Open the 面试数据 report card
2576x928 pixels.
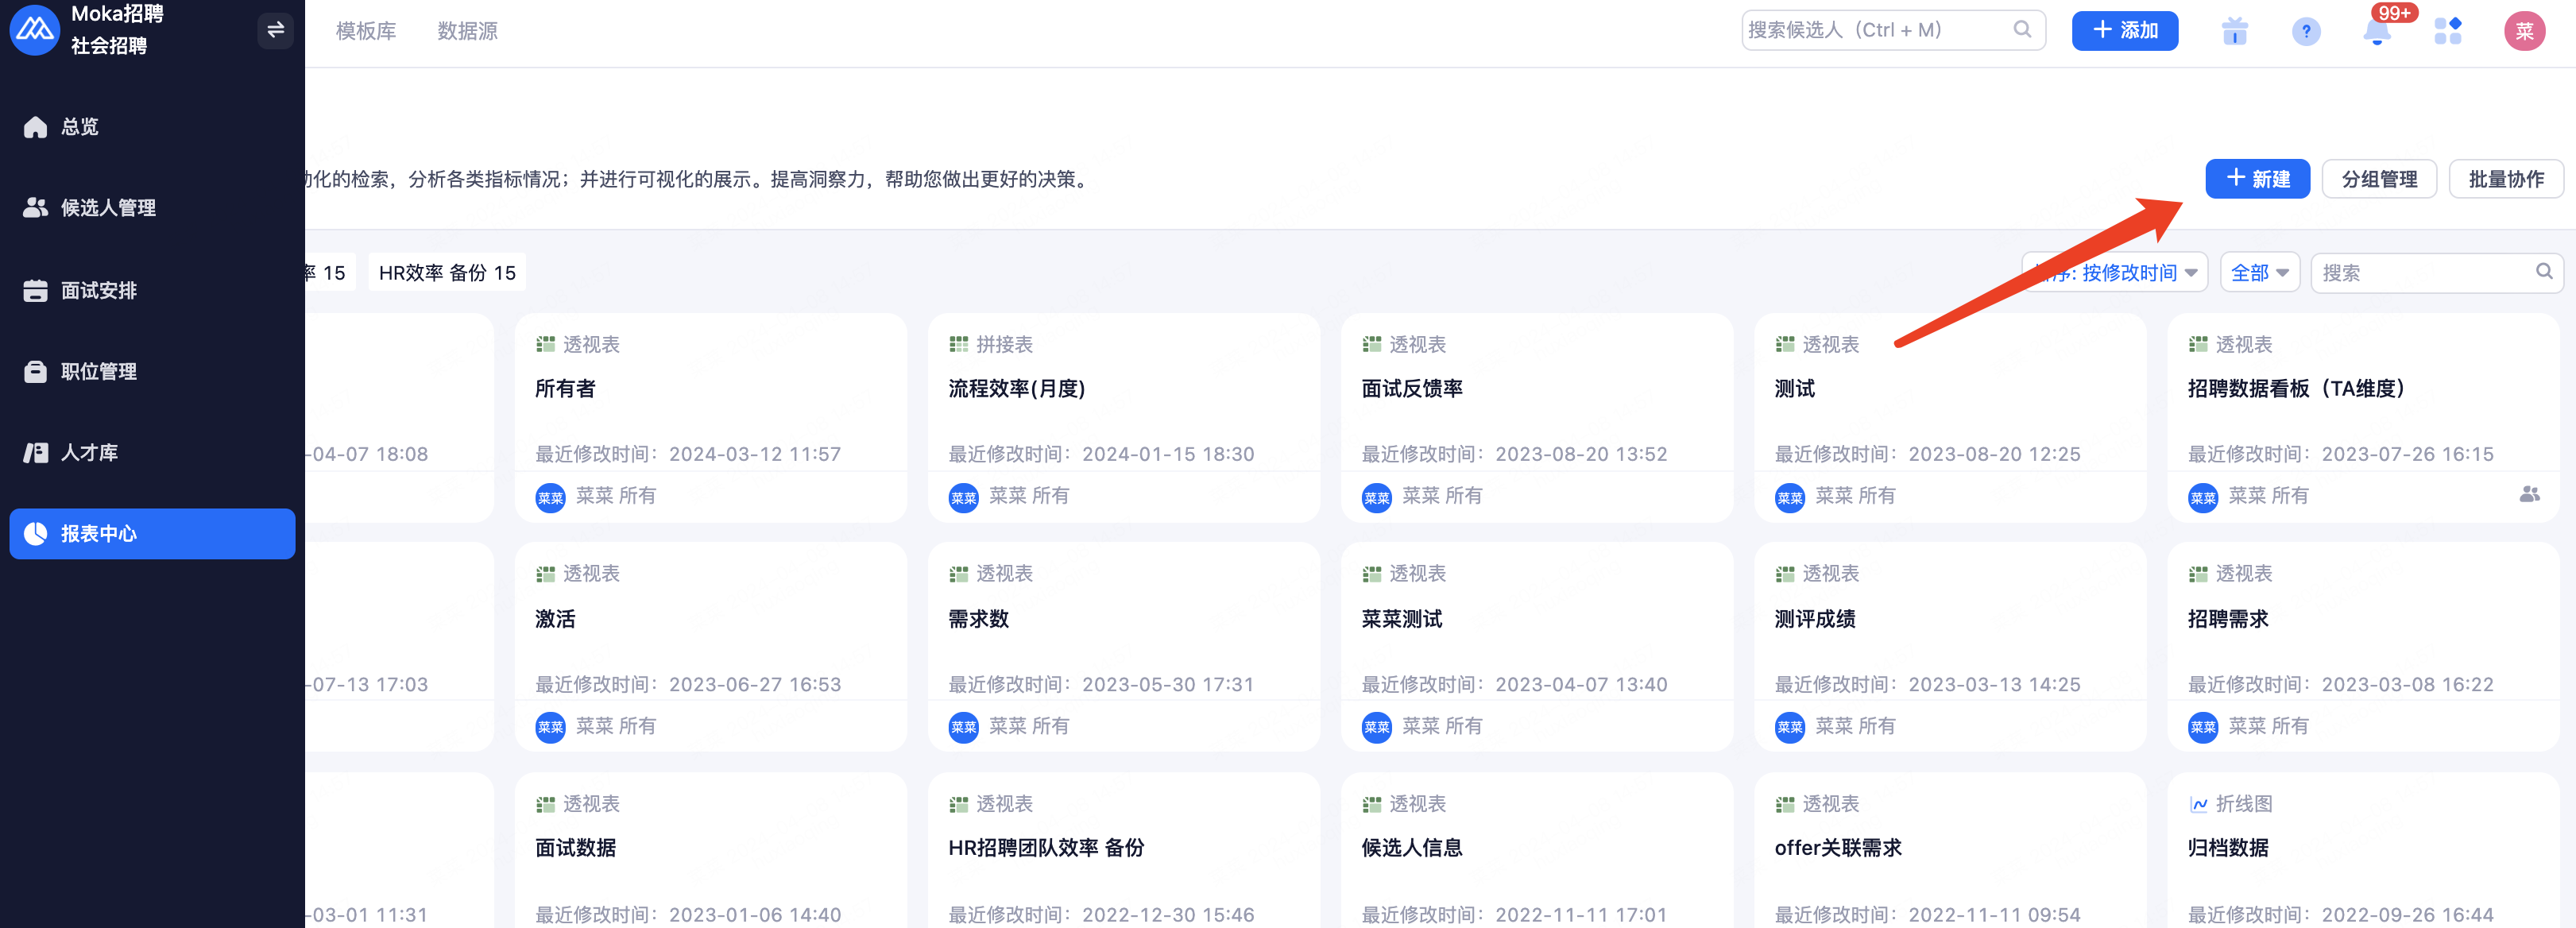click(711, 850)
